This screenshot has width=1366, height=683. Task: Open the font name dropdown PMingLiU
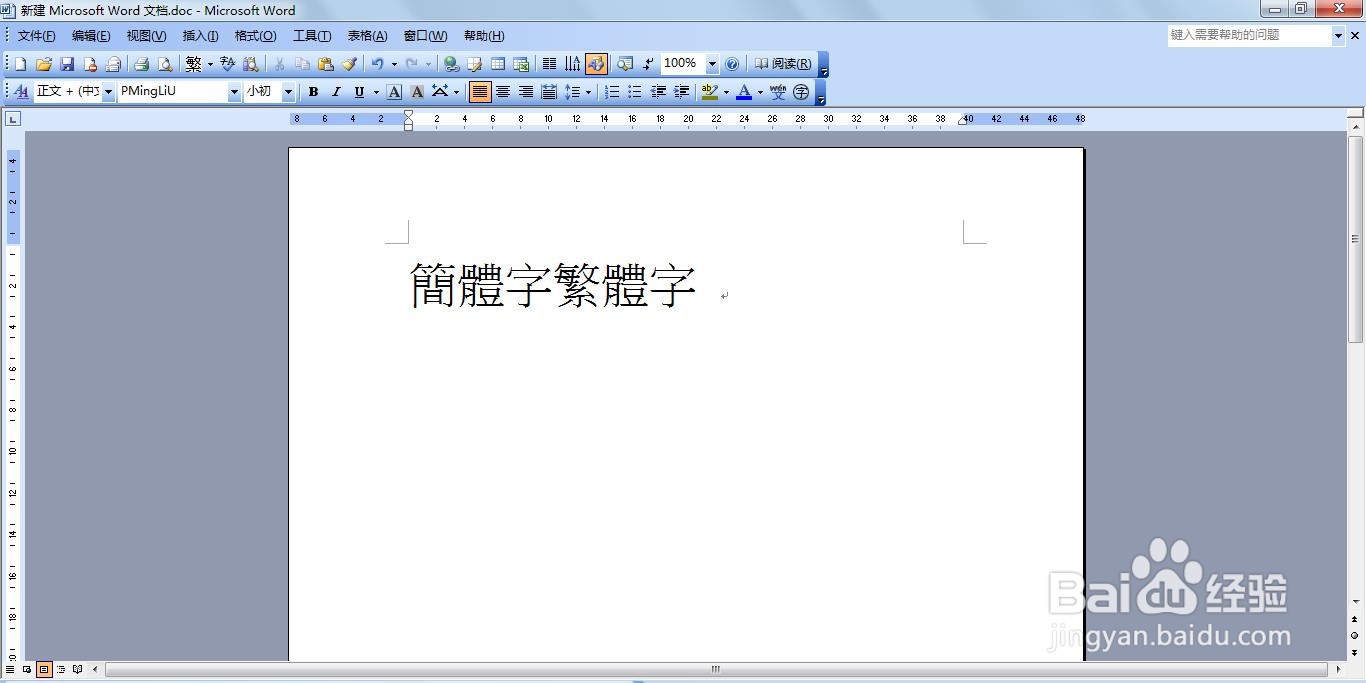[x=234, y=92]
